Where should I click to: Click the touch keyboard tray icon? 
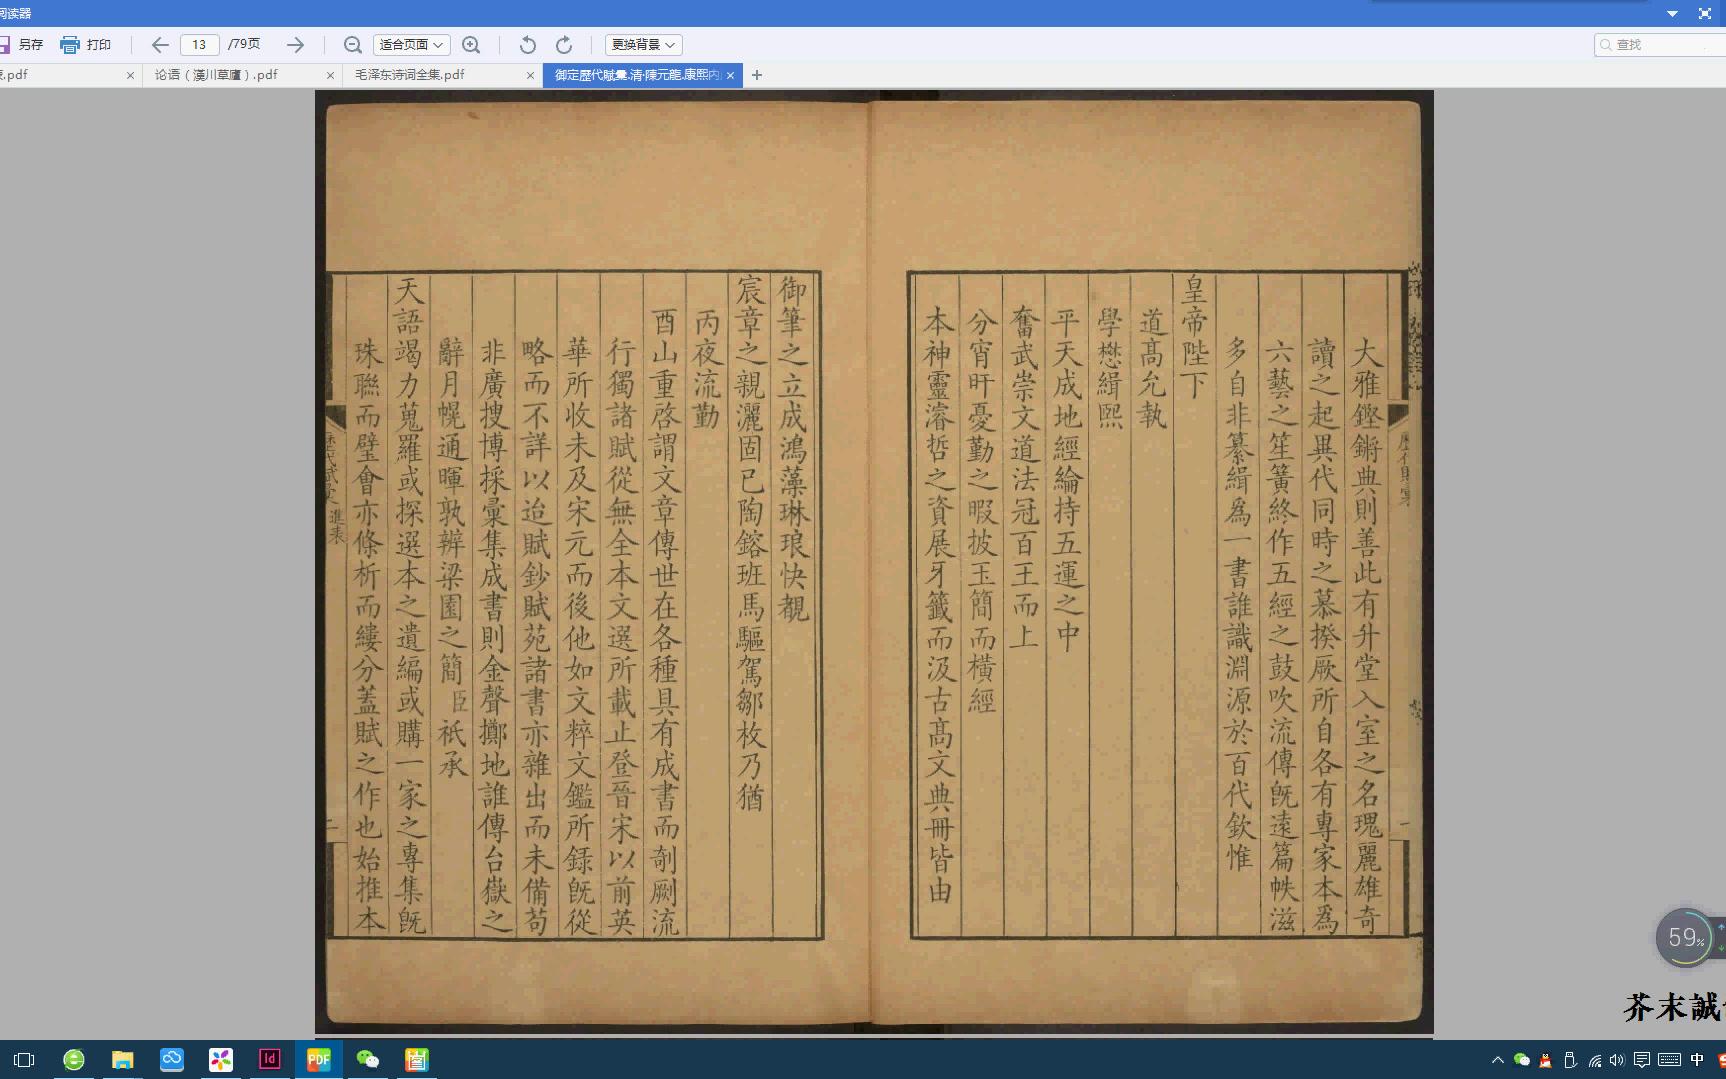click(1669, 1060)
